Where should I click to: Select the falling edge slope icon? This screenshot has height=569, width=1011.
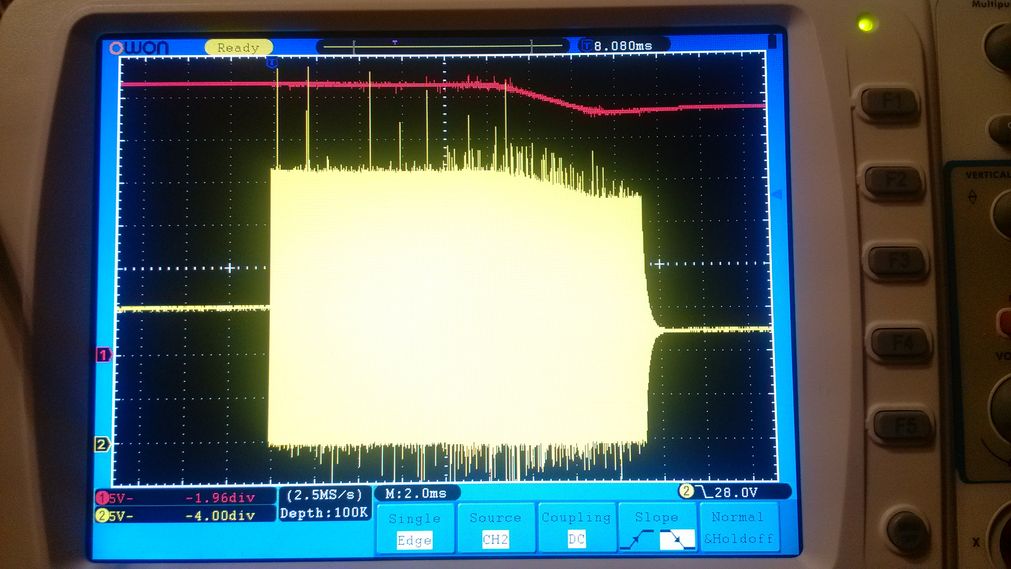coord(680,540)
